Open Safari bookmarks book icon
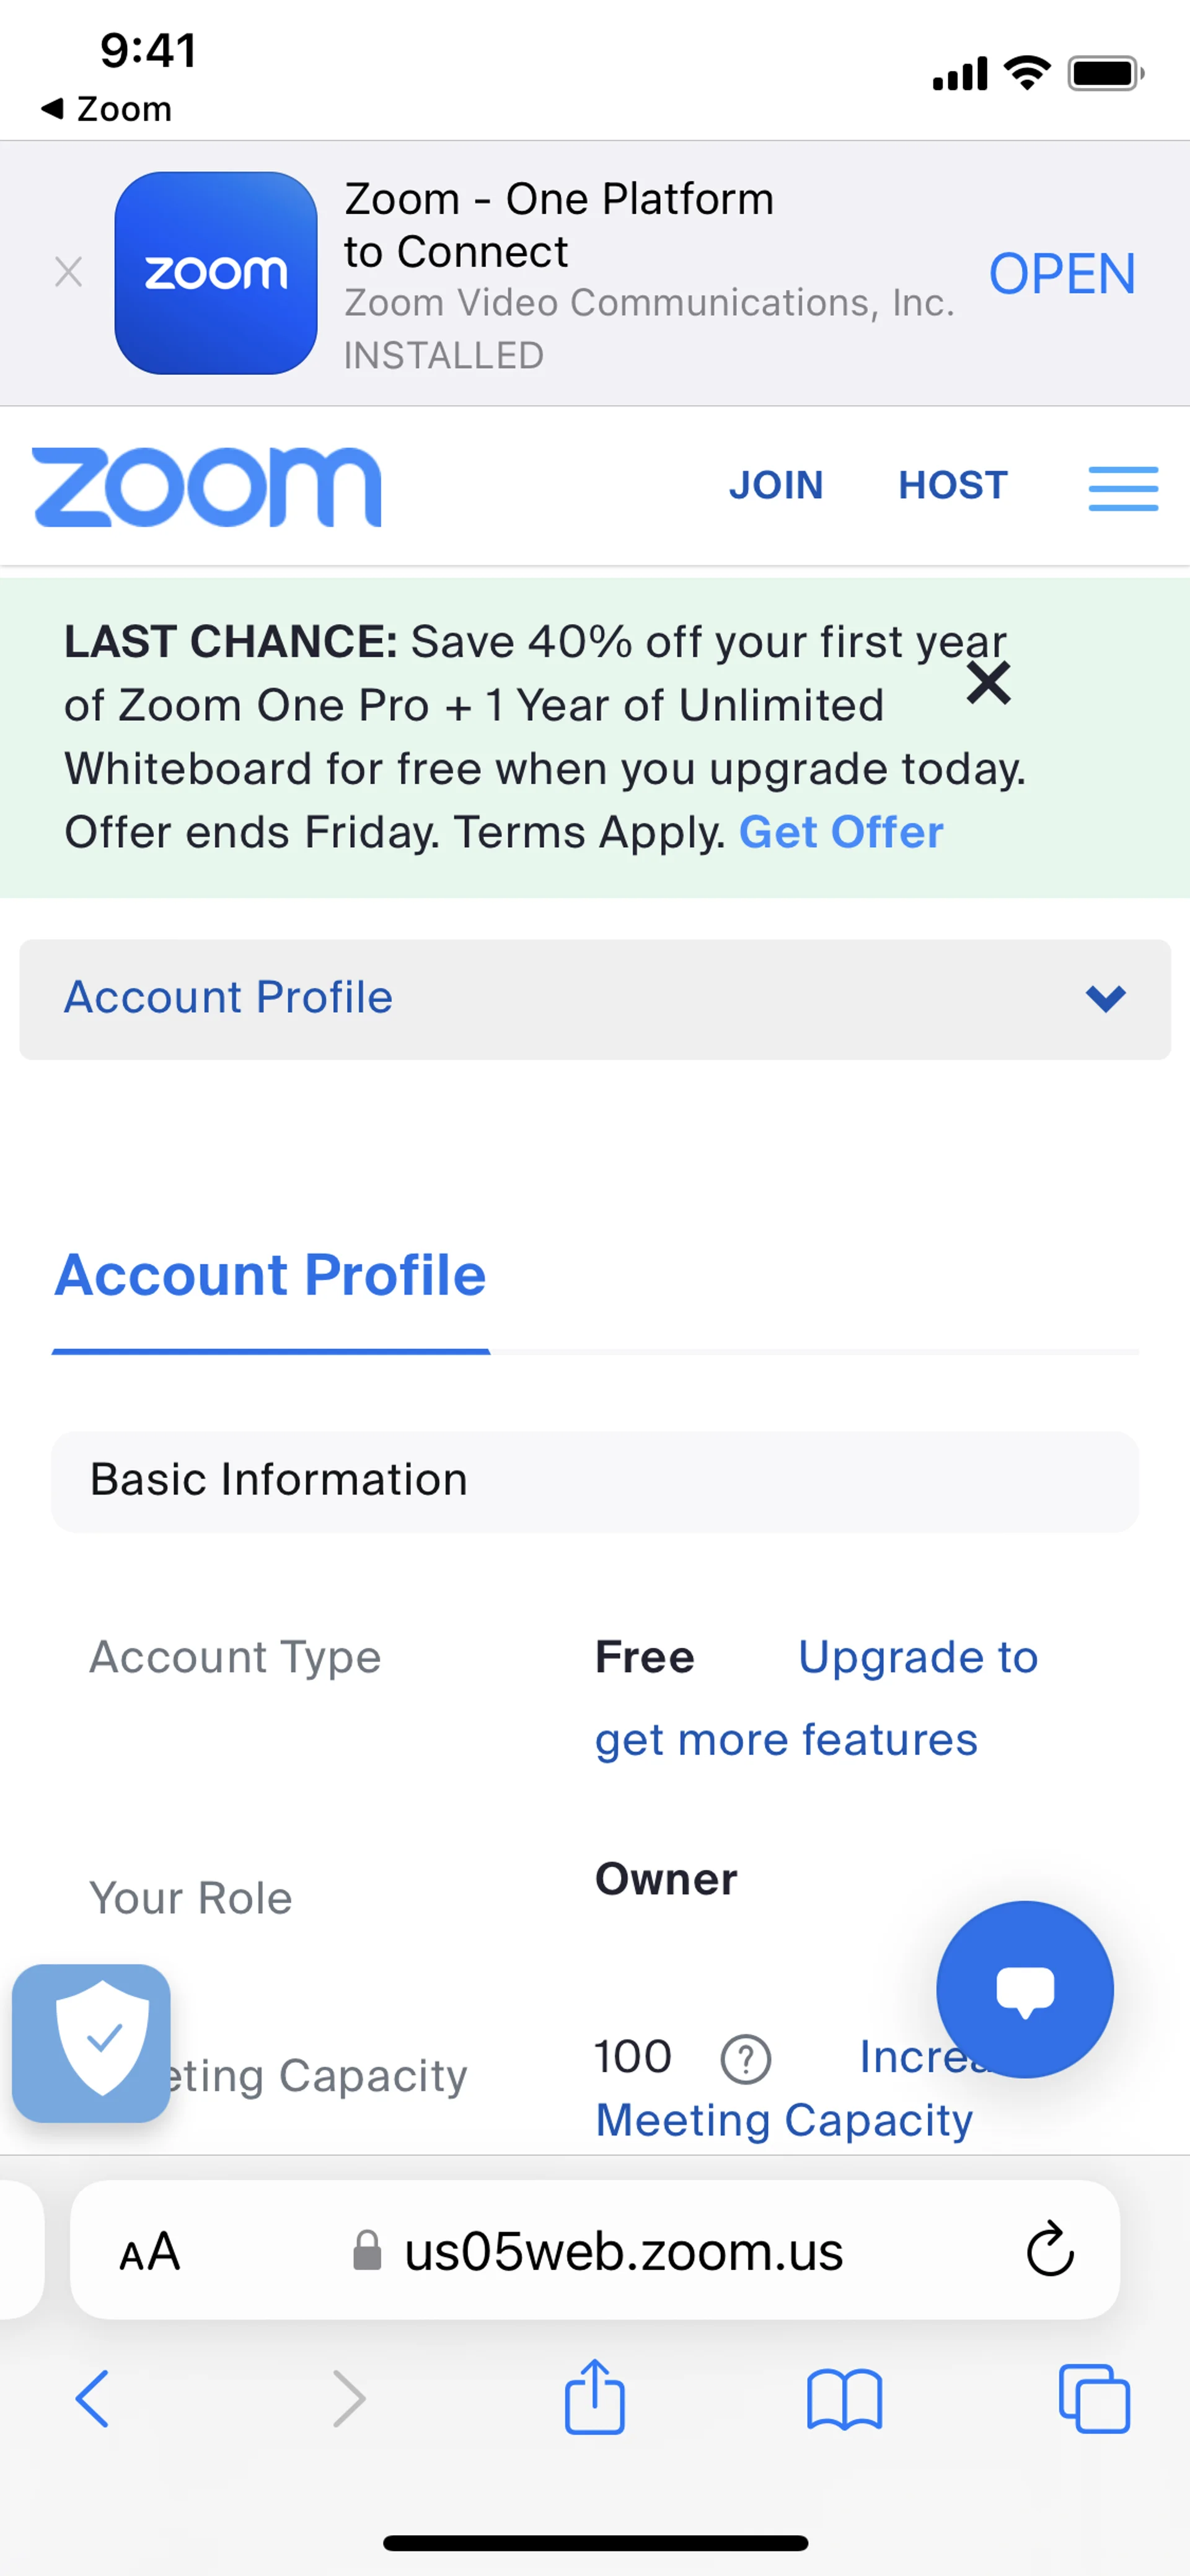Viewport: 1190px width, 2576px height. 845,2399
